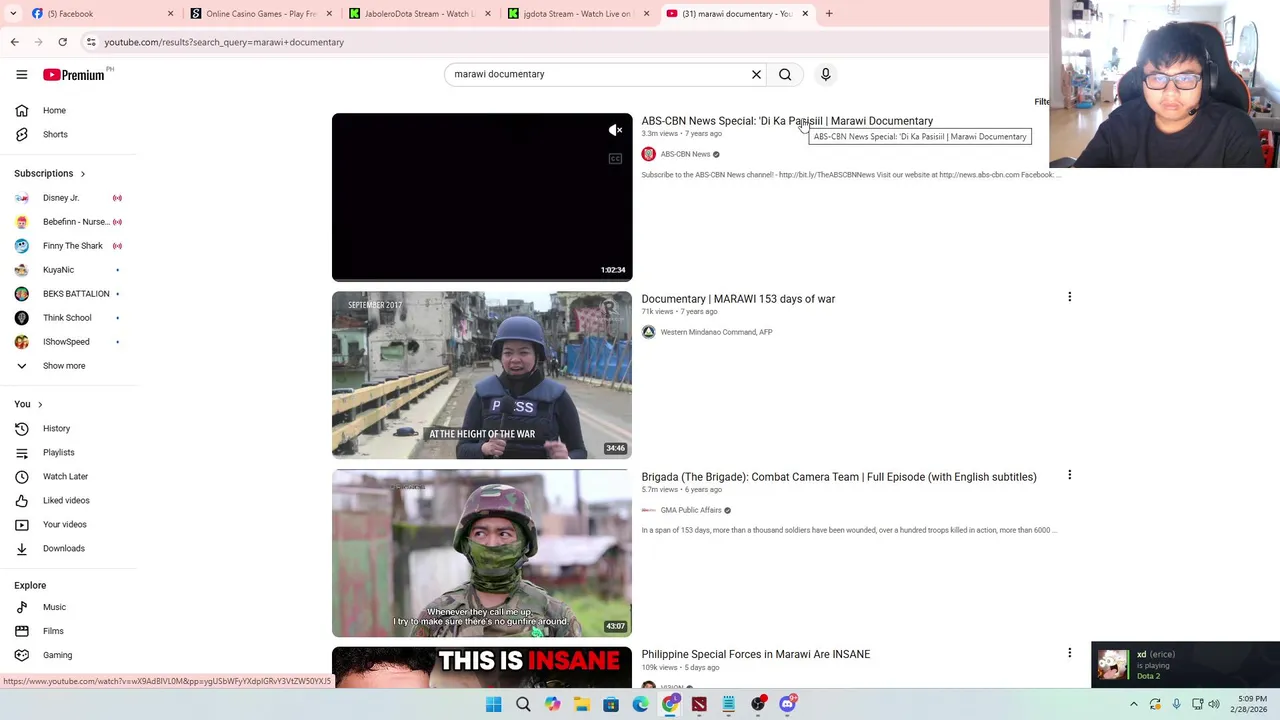Open Philippine Special Forces in Marawi title
The height and width of the screenshot is (720, 1280).
coord(755,654)
